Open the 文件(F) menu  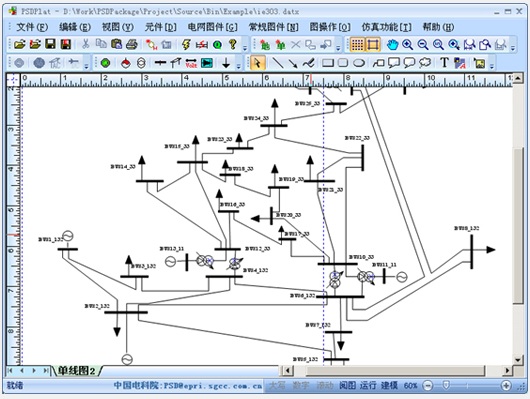click(32, 27)
